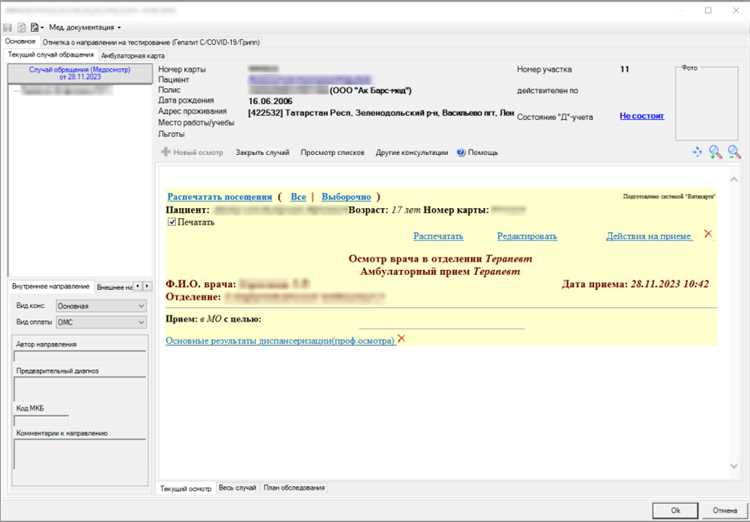Image resolution: width=750 pixels, height=522 pixels.
Task: Open the Вид конс. dropdown showing Основная
Action: 101,306
